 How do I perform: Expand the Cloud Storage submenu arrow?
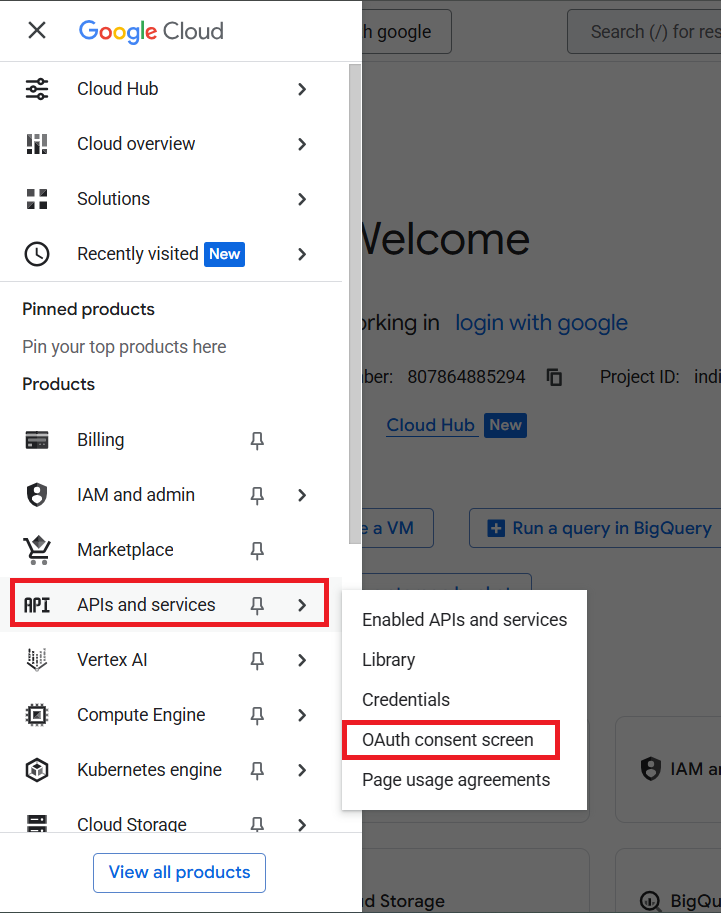tap(302, 824)
